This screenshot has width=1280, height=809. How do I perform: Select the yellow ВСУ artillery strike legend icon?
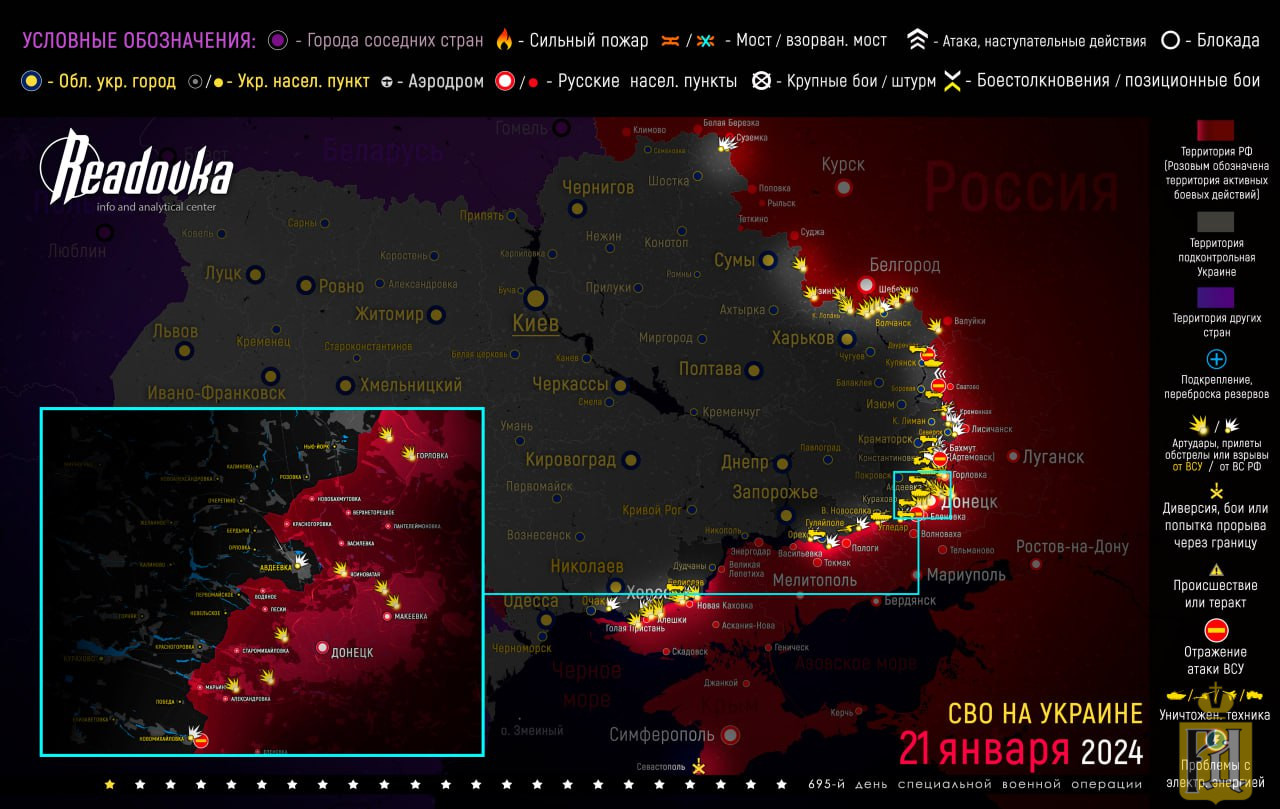tap(1197, 424)
